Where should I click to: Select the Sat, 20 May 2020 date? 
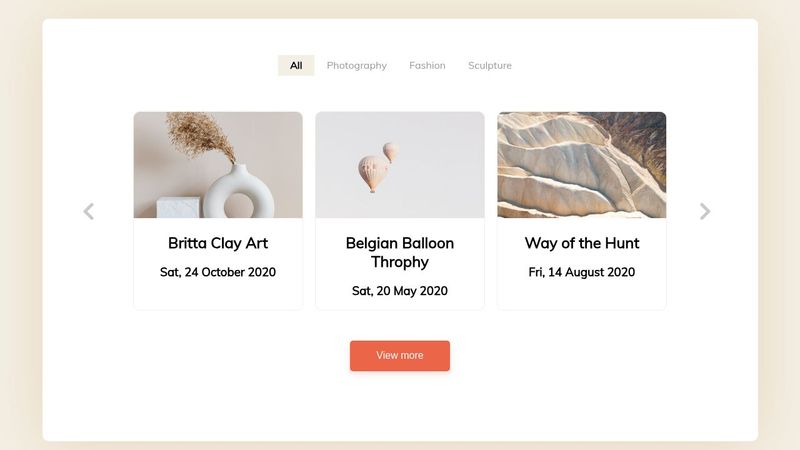tap(400, 291)
